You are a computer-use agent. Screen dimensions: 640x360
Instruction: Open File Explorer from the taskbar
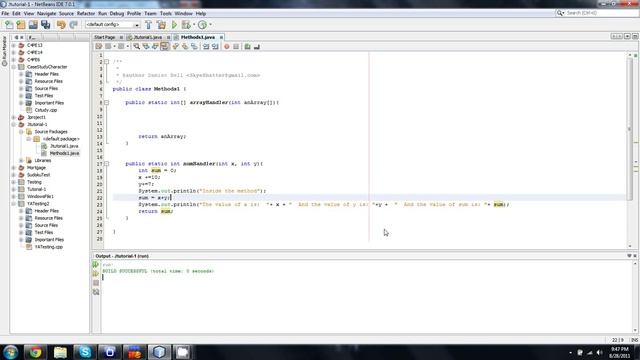[x=60, y=352]
